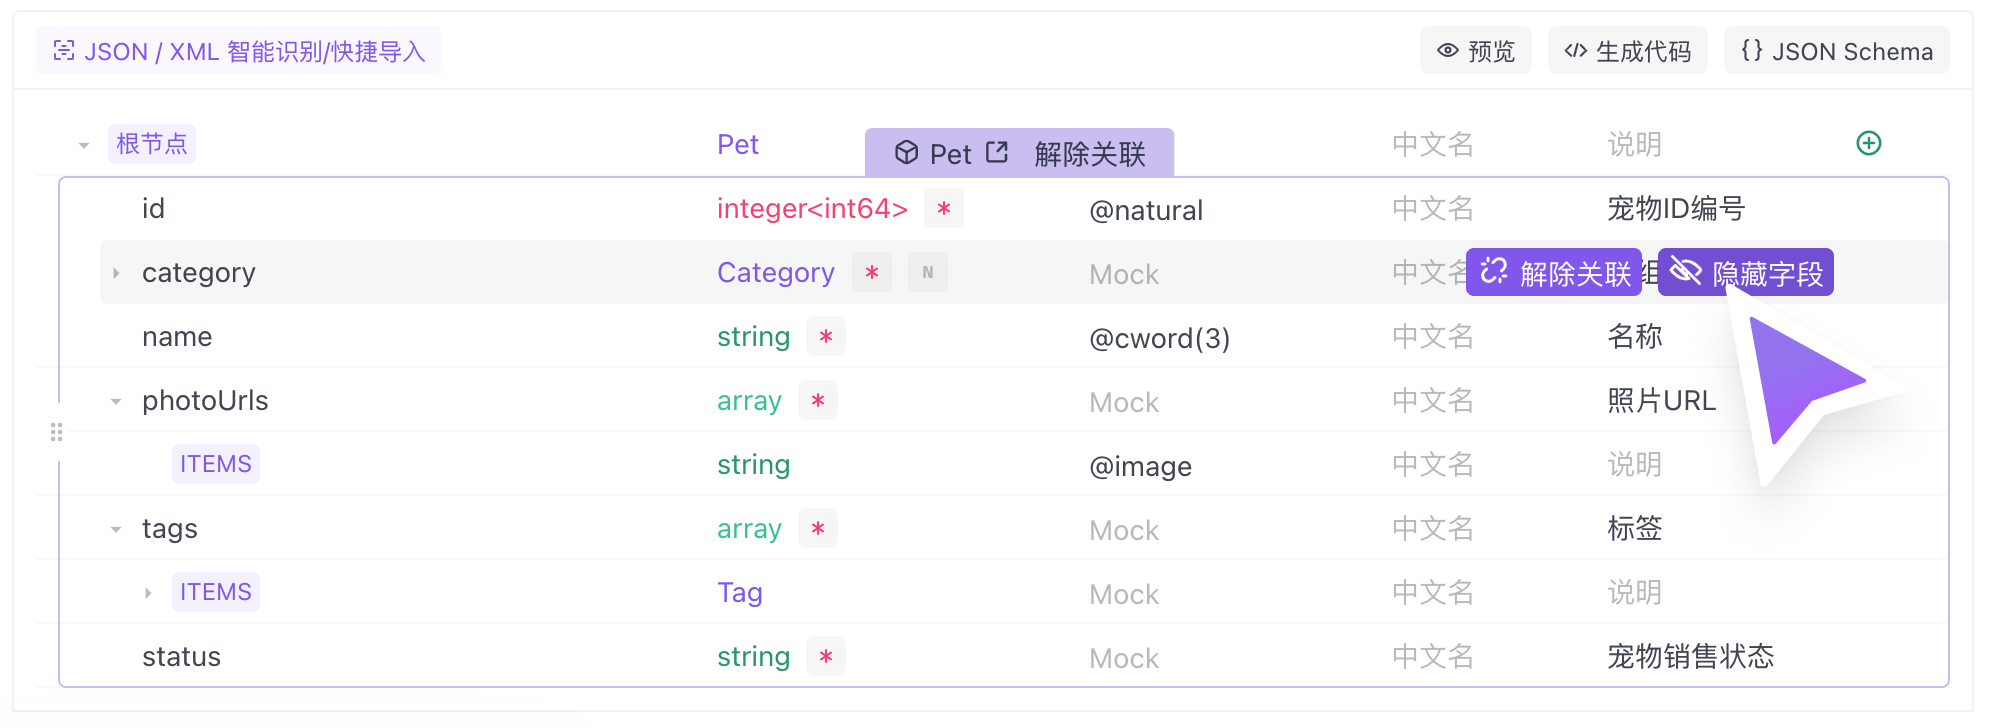Click the green add field plus icon
The image size is (1992, 728).
click(x=1868, y=143)
